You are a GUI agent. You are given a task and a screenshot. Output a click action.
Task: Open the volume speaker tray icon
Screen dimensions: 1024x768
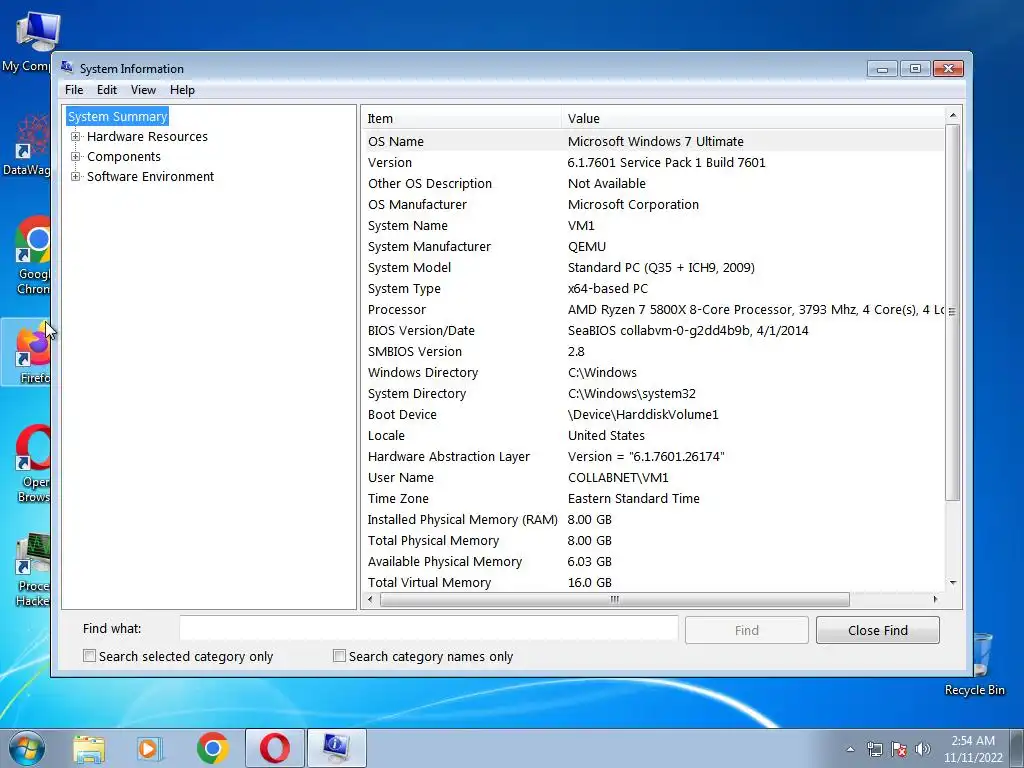pos(923,749)
